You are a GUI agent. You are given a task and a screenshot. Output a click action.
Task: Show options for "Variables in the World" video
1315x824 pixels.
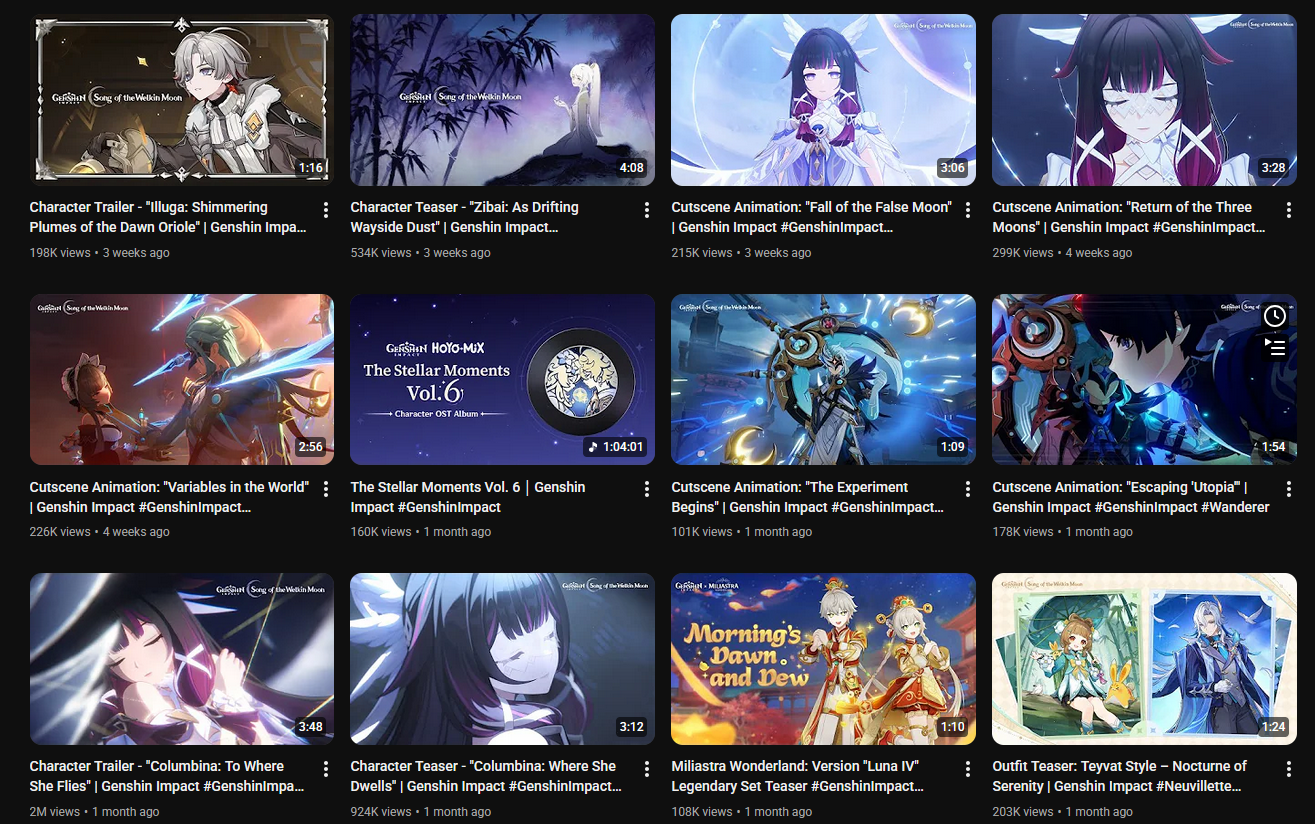pyautogui.click(x=326, y=489)
